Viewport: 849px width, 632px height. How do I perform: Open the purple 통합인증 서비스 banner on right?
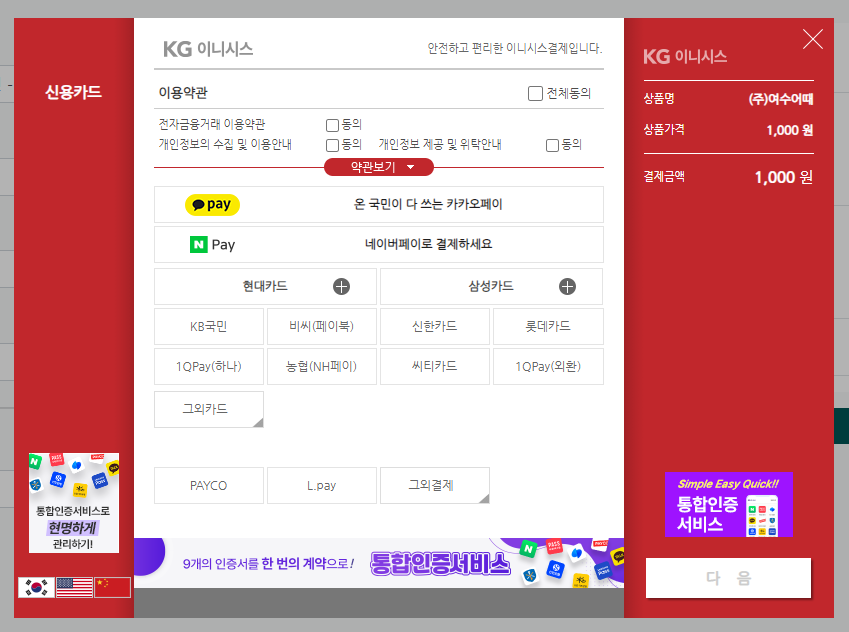click(x=728, y=504)
